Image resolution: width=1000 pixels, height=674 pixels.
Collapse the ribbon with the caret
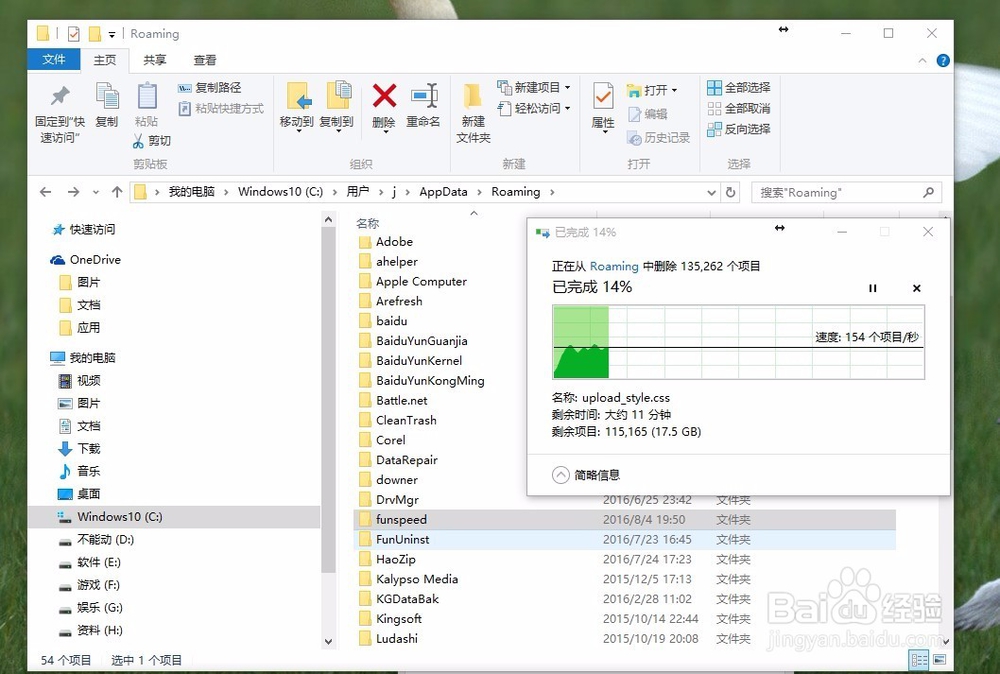[x=922, y=61]
